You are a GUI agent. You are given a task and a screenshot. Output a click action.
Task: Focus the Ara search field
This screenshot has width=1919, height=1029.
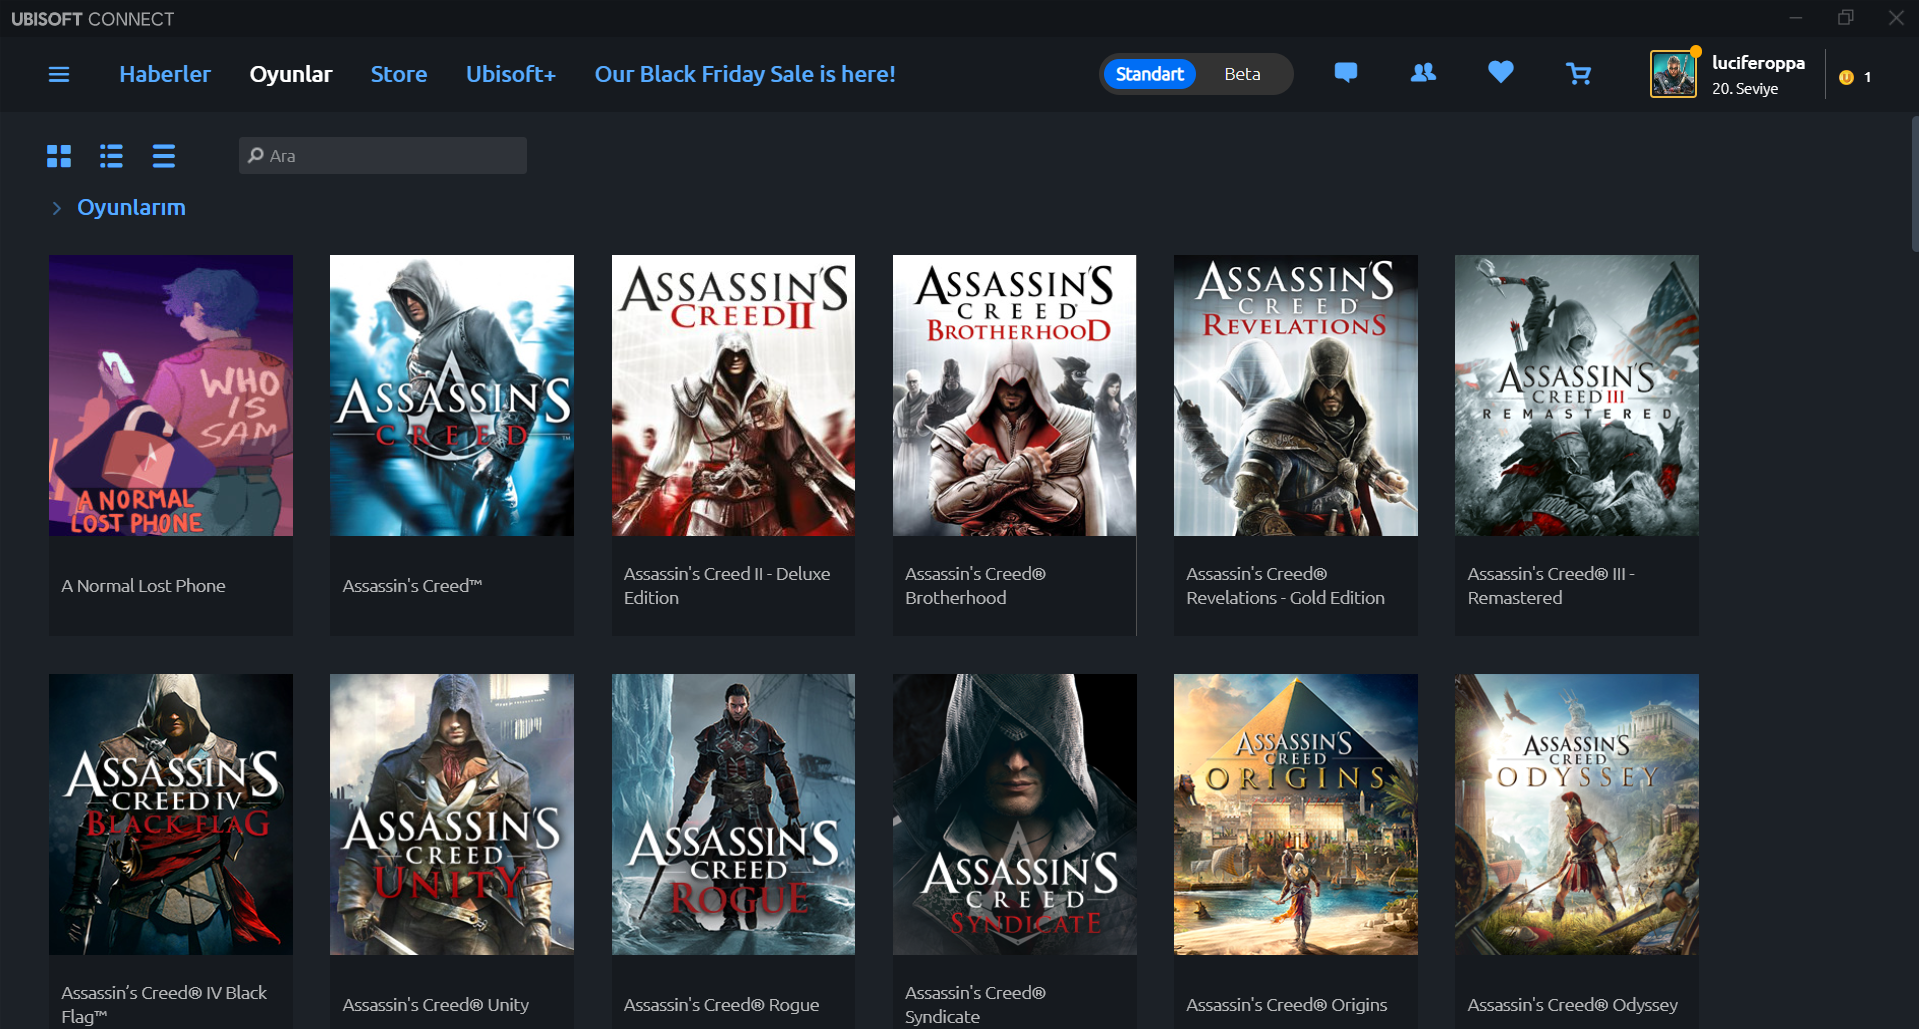click(x=383, y=156)
